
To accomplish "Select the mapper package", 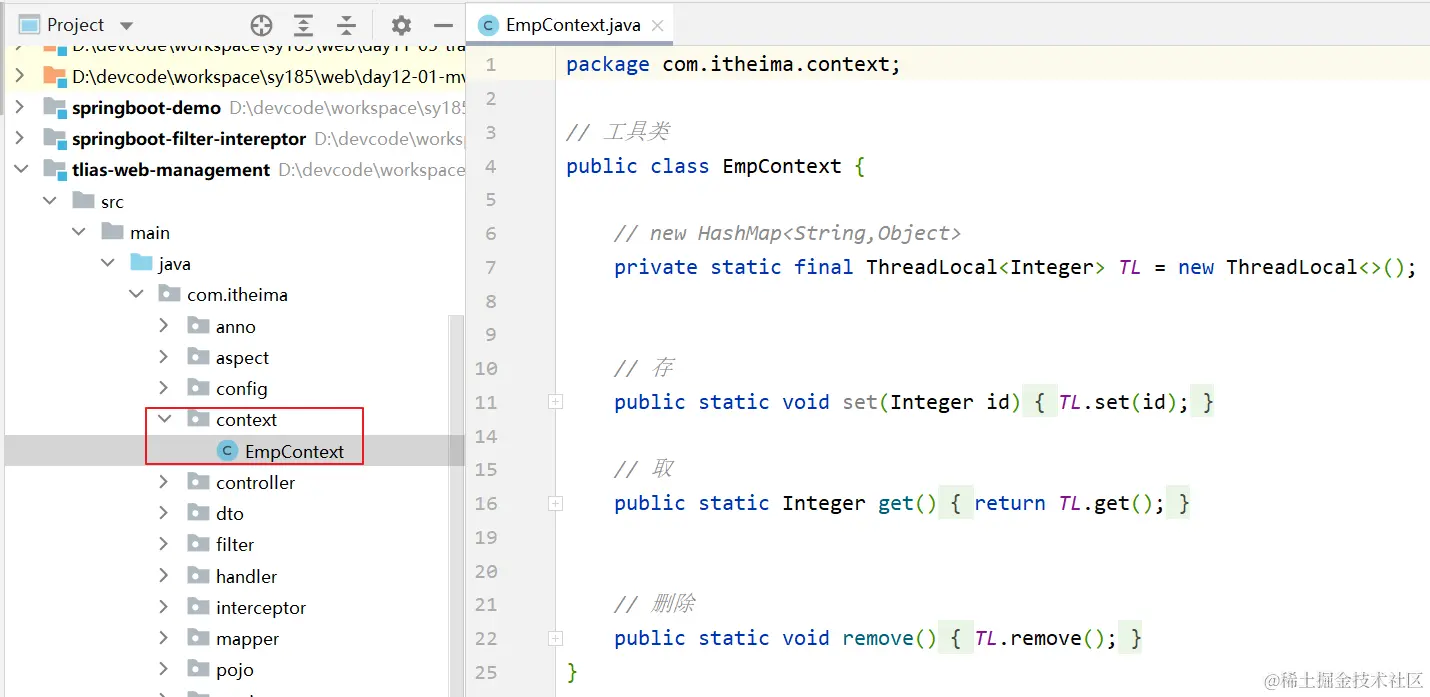I will (x=247, y=638).
